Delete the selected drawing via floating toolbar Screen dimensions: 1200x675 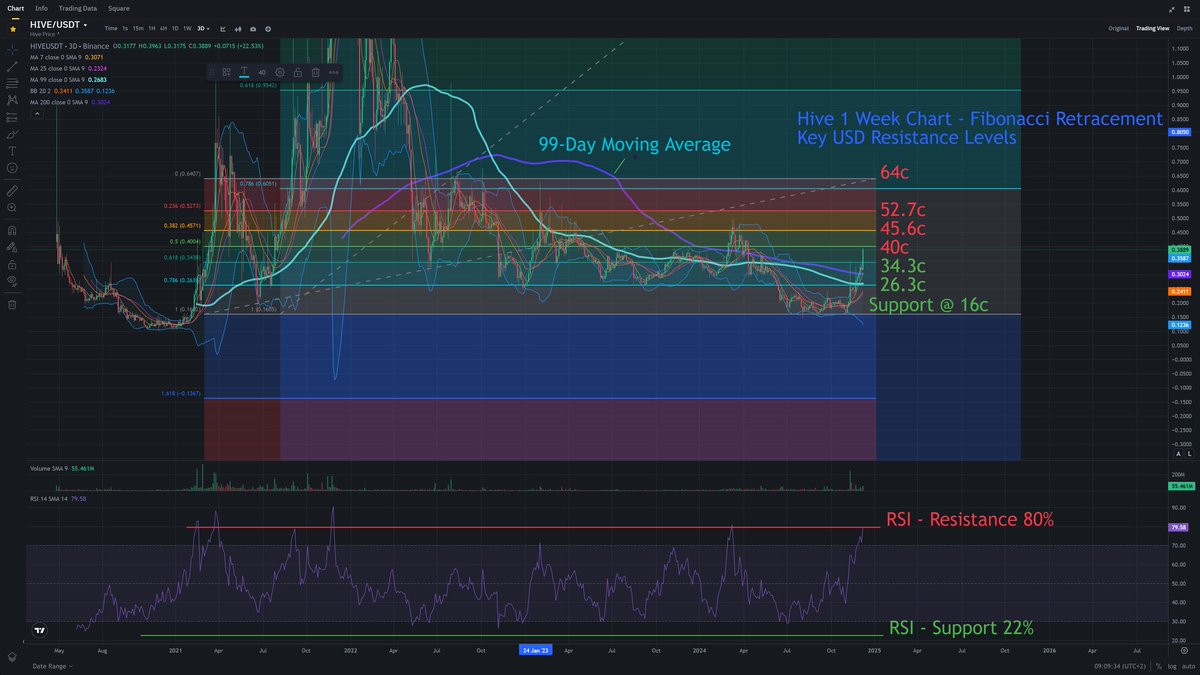(x=315, y=72)
